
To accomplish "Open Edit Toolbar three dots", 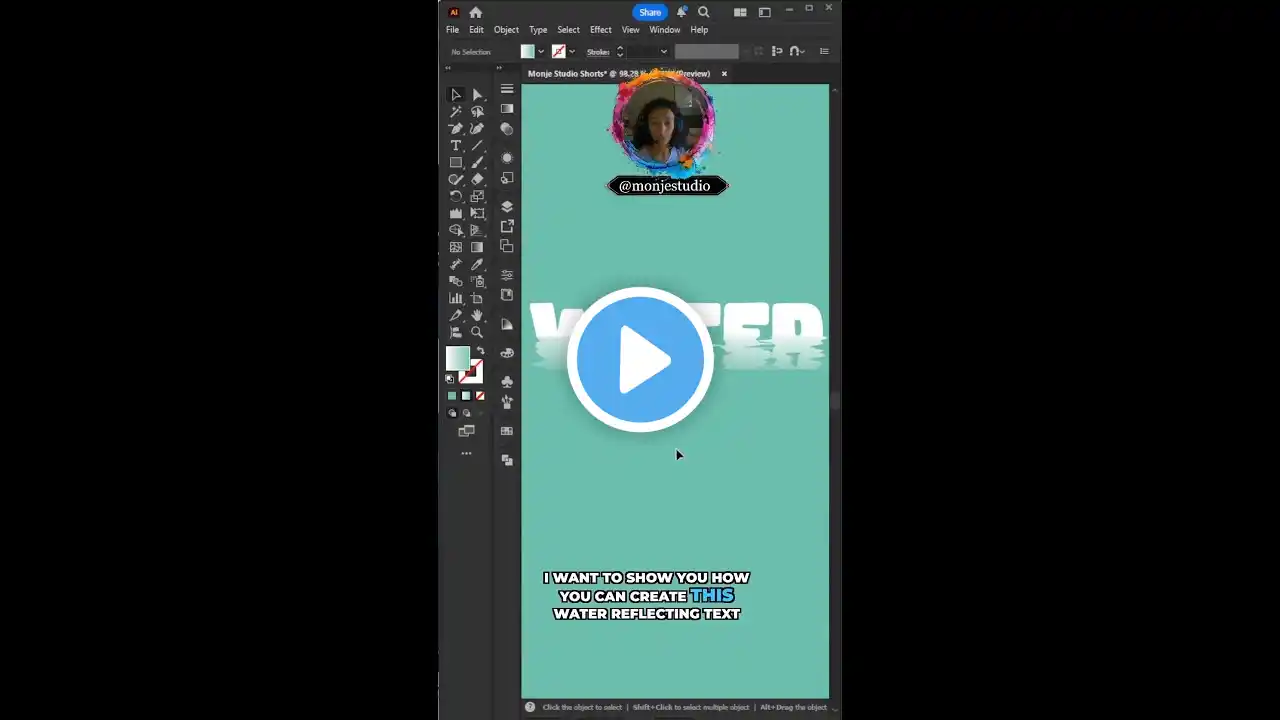I will (466, 453).
